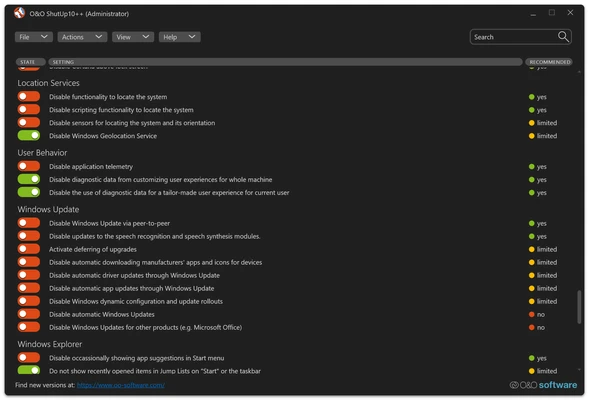589x400 pixels.
Task: Click 'Activate deferring of upgrades' text
Action: point(93,249)
